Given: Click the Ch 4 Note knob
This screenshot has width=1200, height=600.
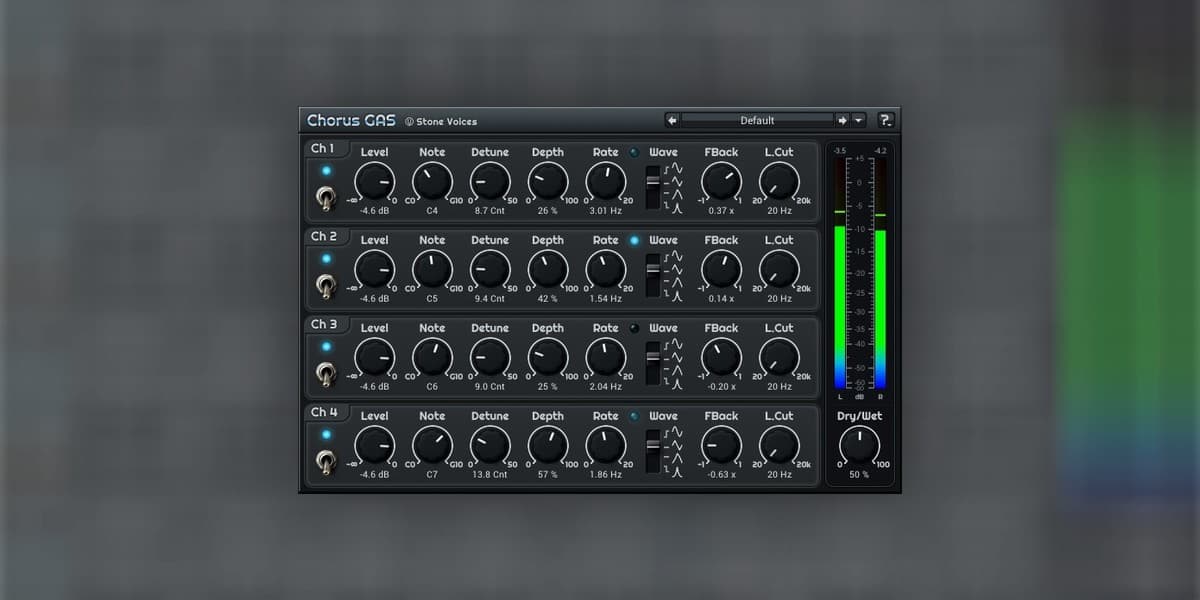Looking at the screenshot, I should click(432, 446).
